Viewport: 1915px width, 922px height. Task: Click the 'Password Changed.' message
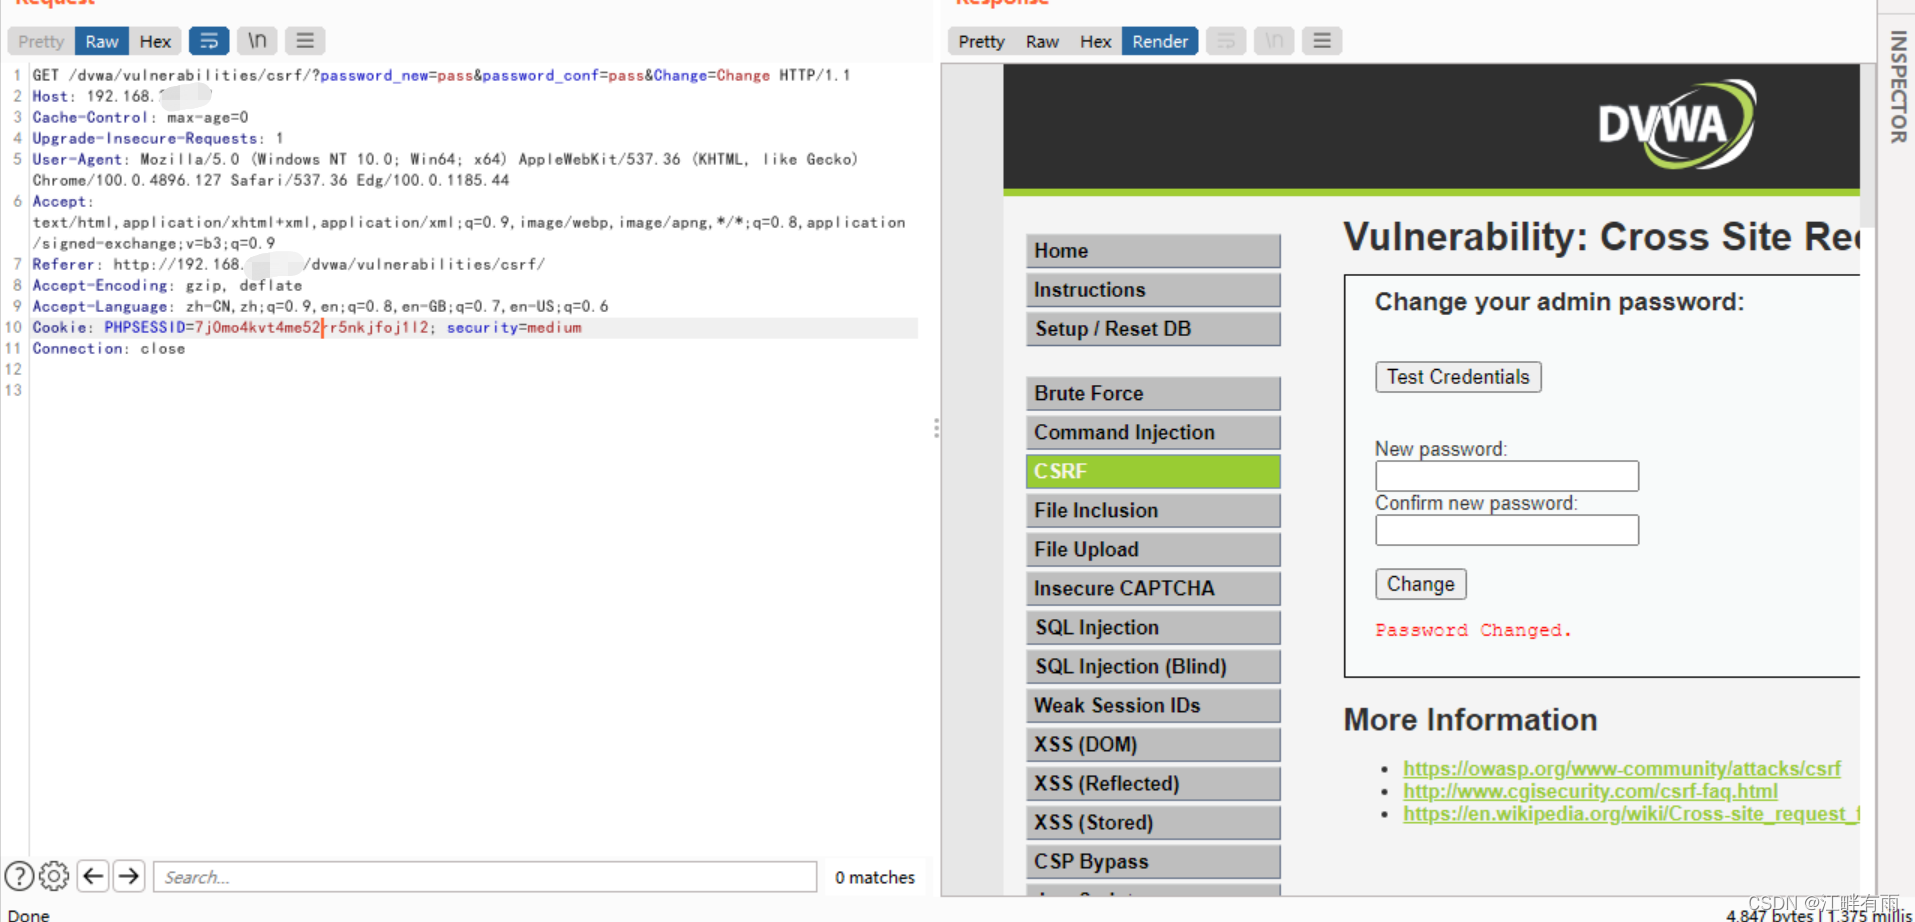tap(1473, 630)
